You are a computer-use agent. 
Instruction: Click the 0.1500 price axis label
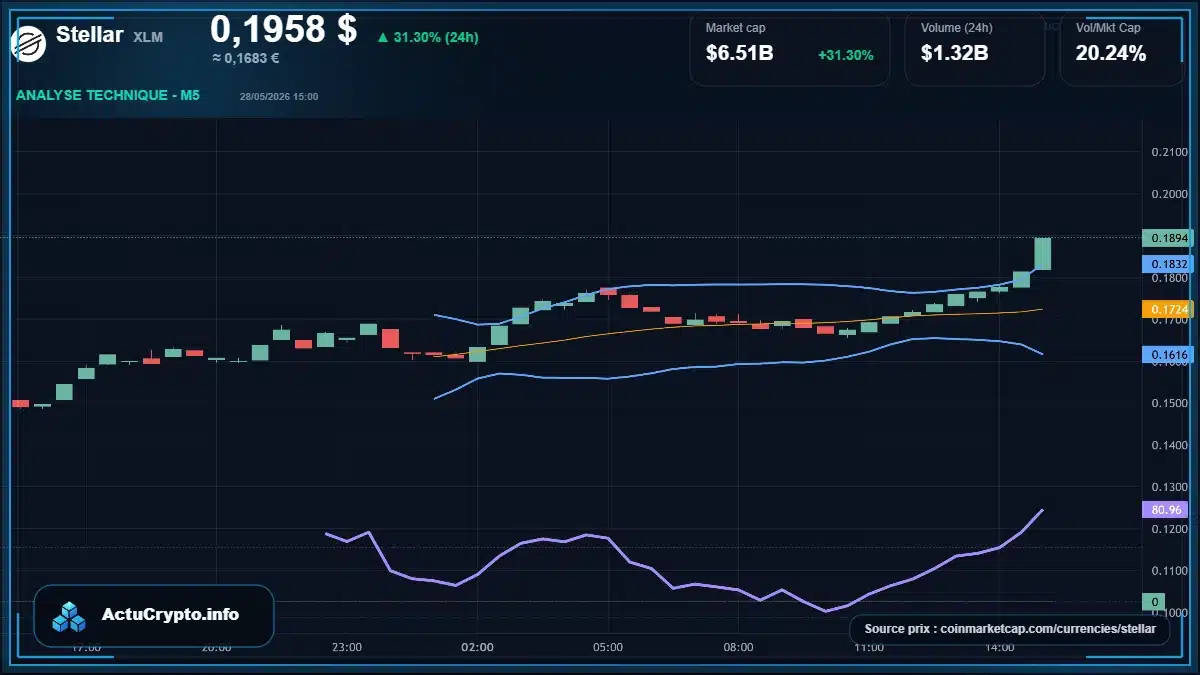coord(1169,403)
